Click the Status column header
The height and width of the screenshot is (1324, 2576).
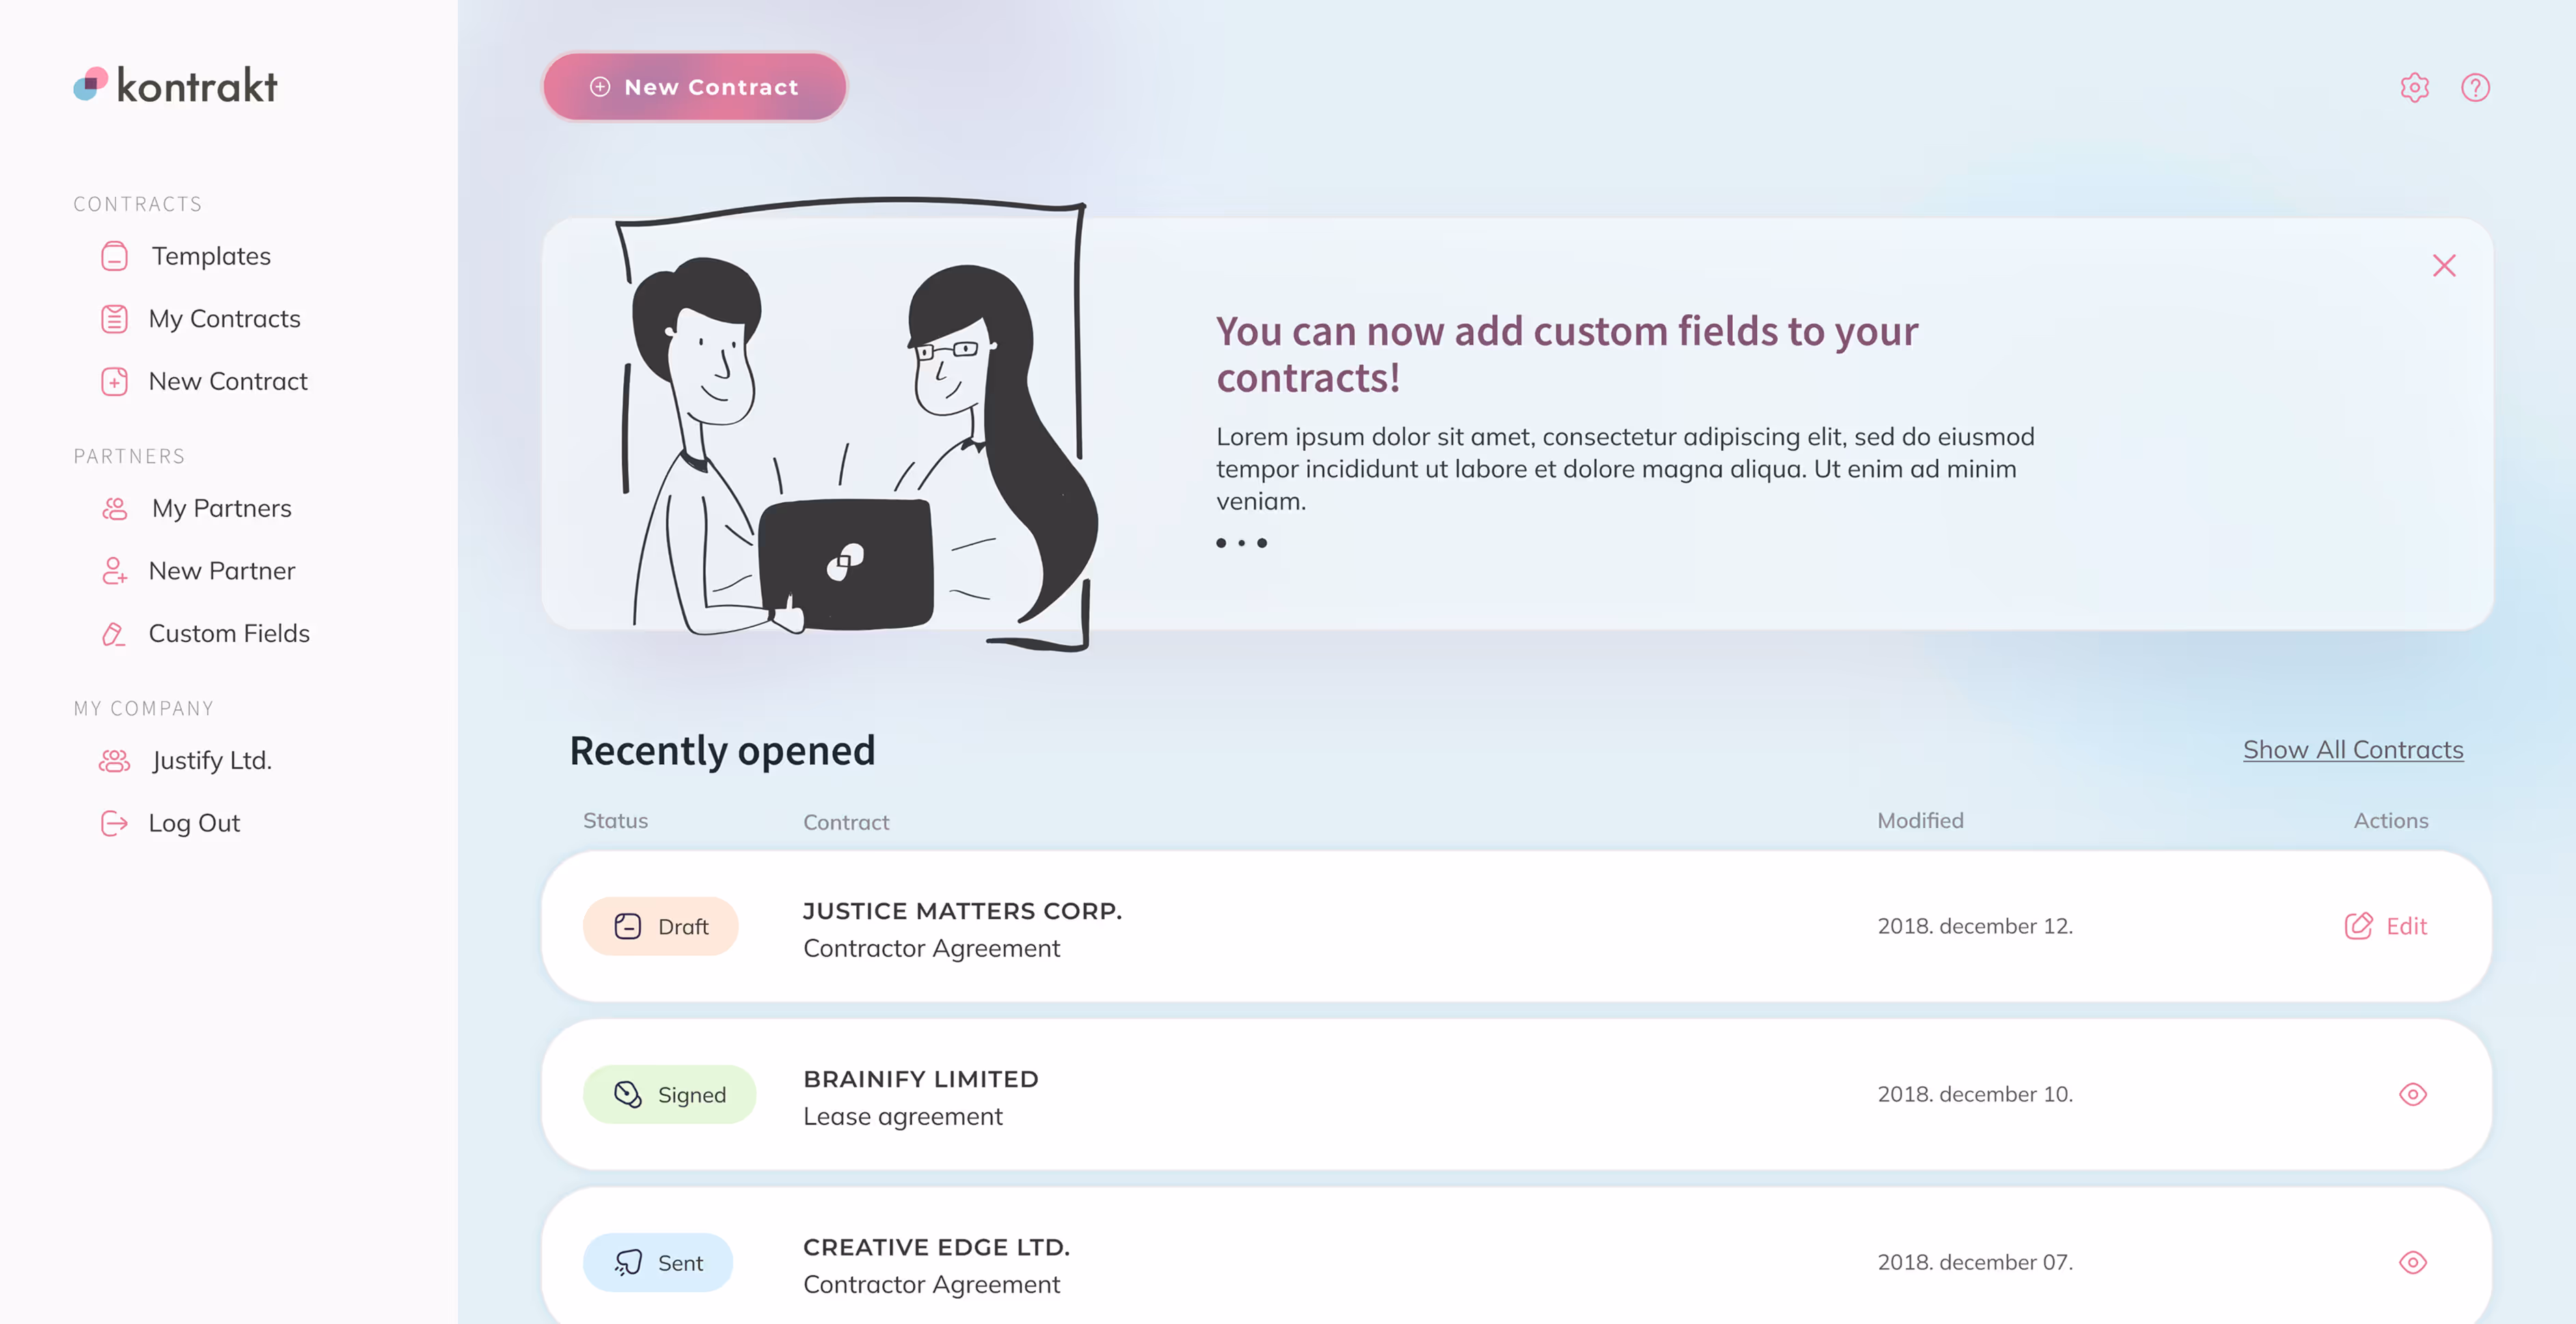(x=615, y=821)
